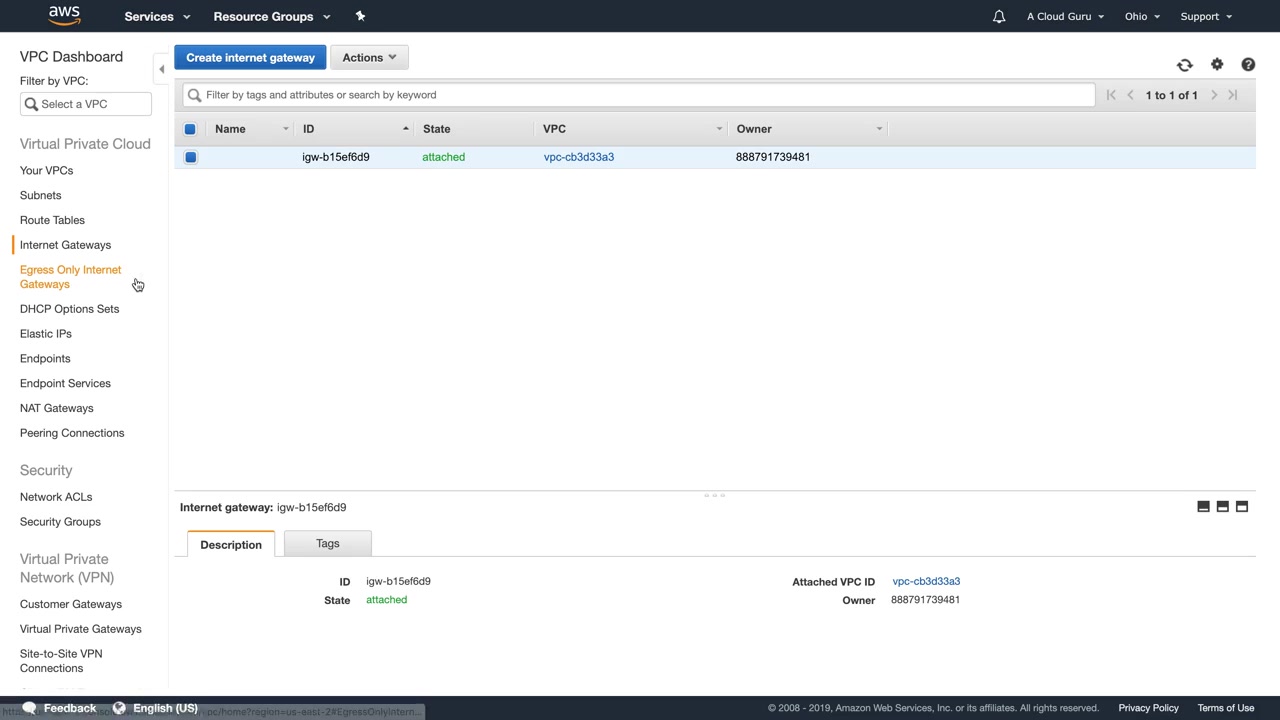Open Your VPCs in sidebar

(46, 170)
